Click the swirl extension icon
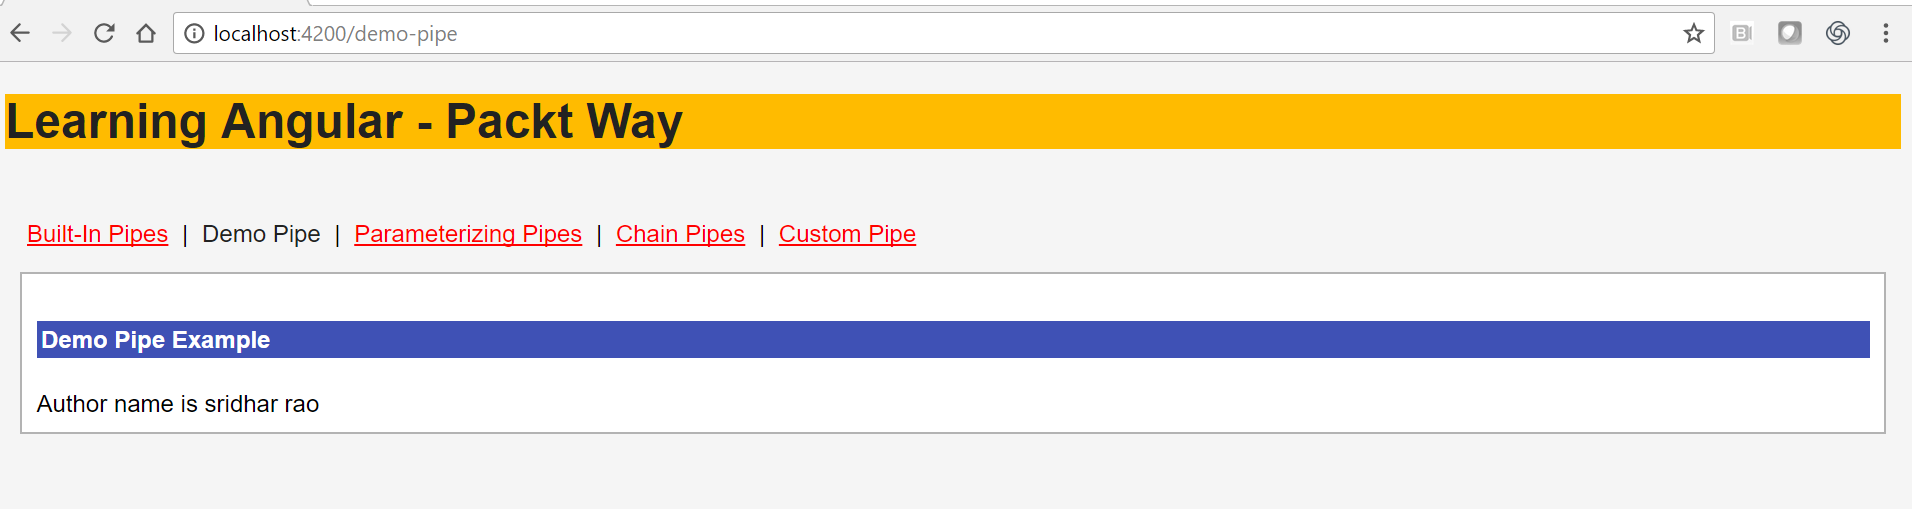 tap(1837, 33)
